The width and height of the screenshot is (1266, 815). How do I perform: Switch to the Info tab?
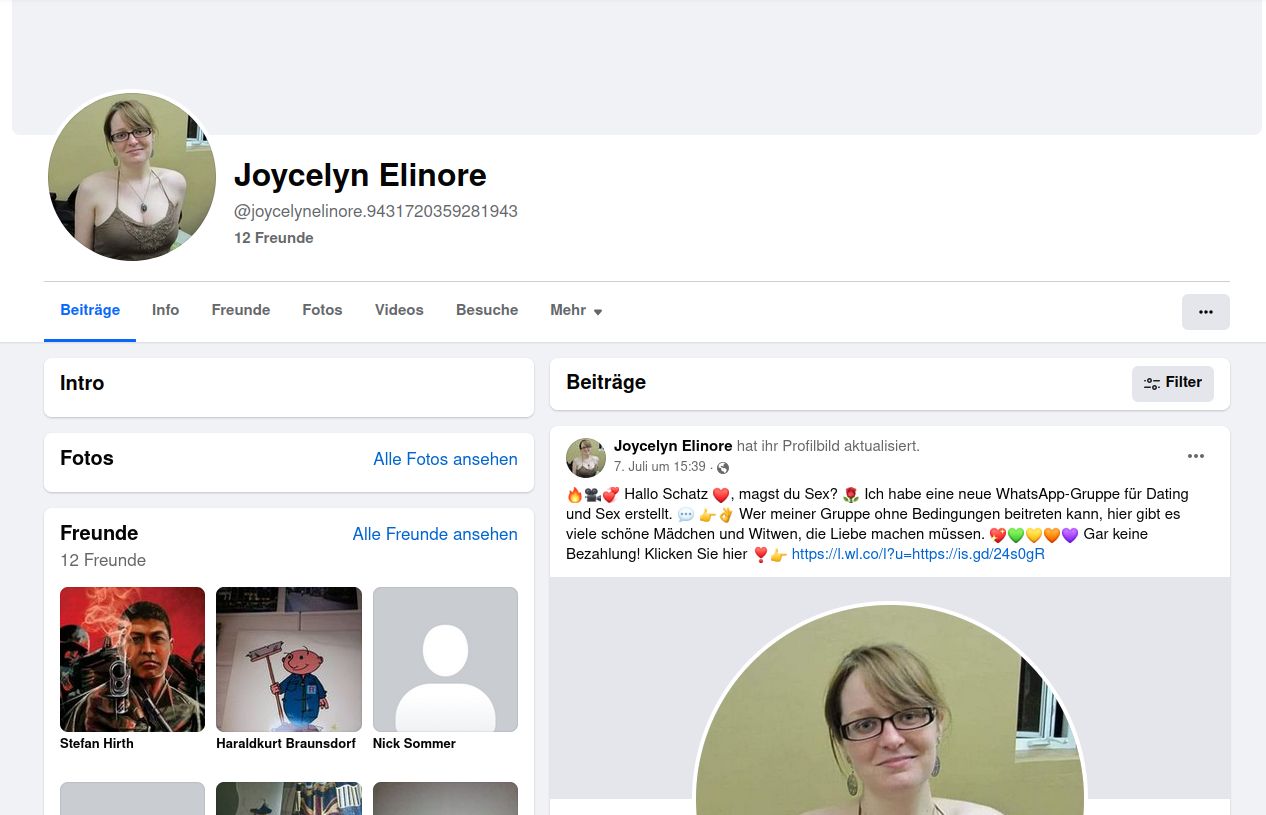coord(166,310)
